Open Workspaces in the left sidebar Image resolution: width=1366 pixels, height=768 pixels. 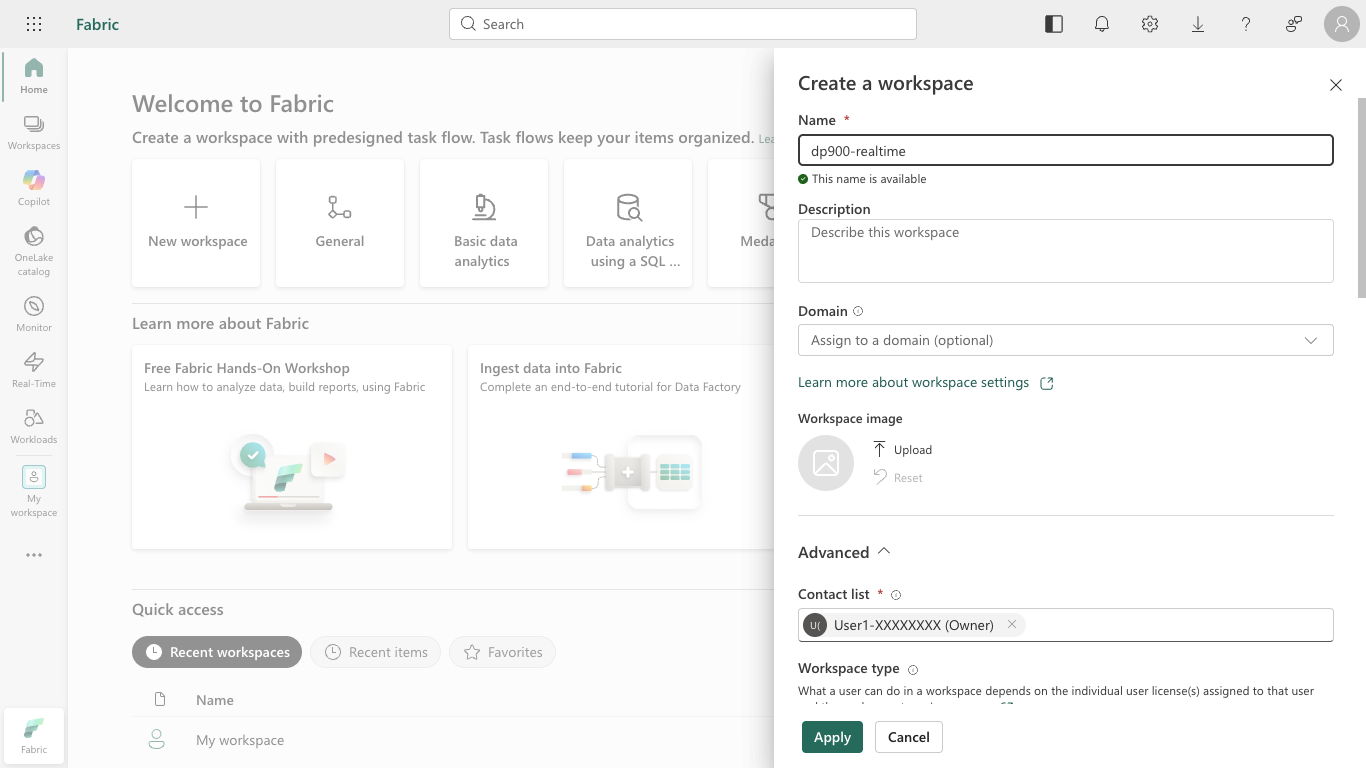[x=34, y=132]
